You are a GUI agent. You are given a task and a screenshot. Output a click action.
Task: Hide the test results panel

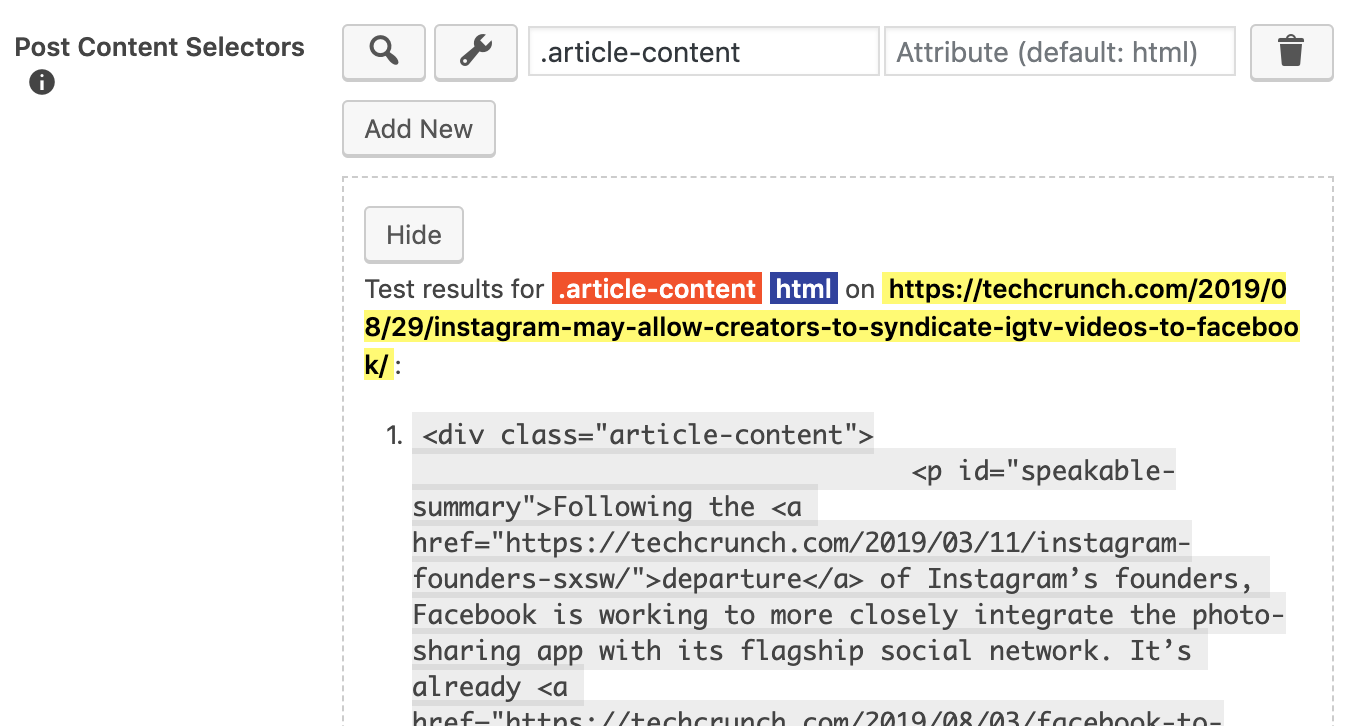(x=414, y=235)
